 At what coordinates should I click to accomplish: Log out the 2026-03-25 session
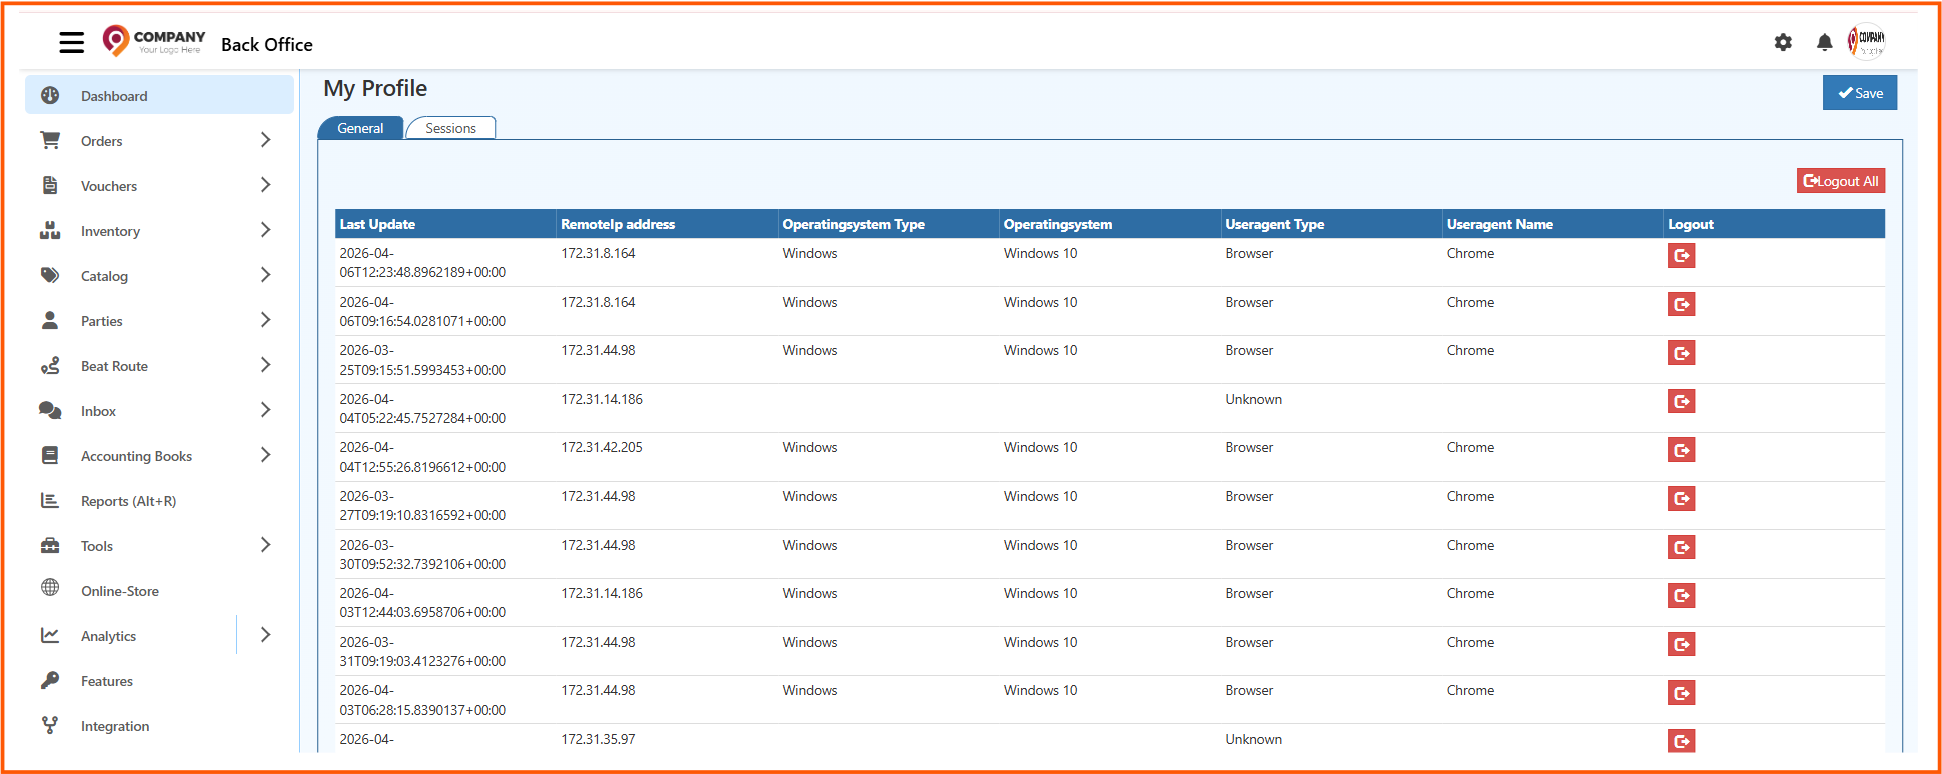[1681, 353]
